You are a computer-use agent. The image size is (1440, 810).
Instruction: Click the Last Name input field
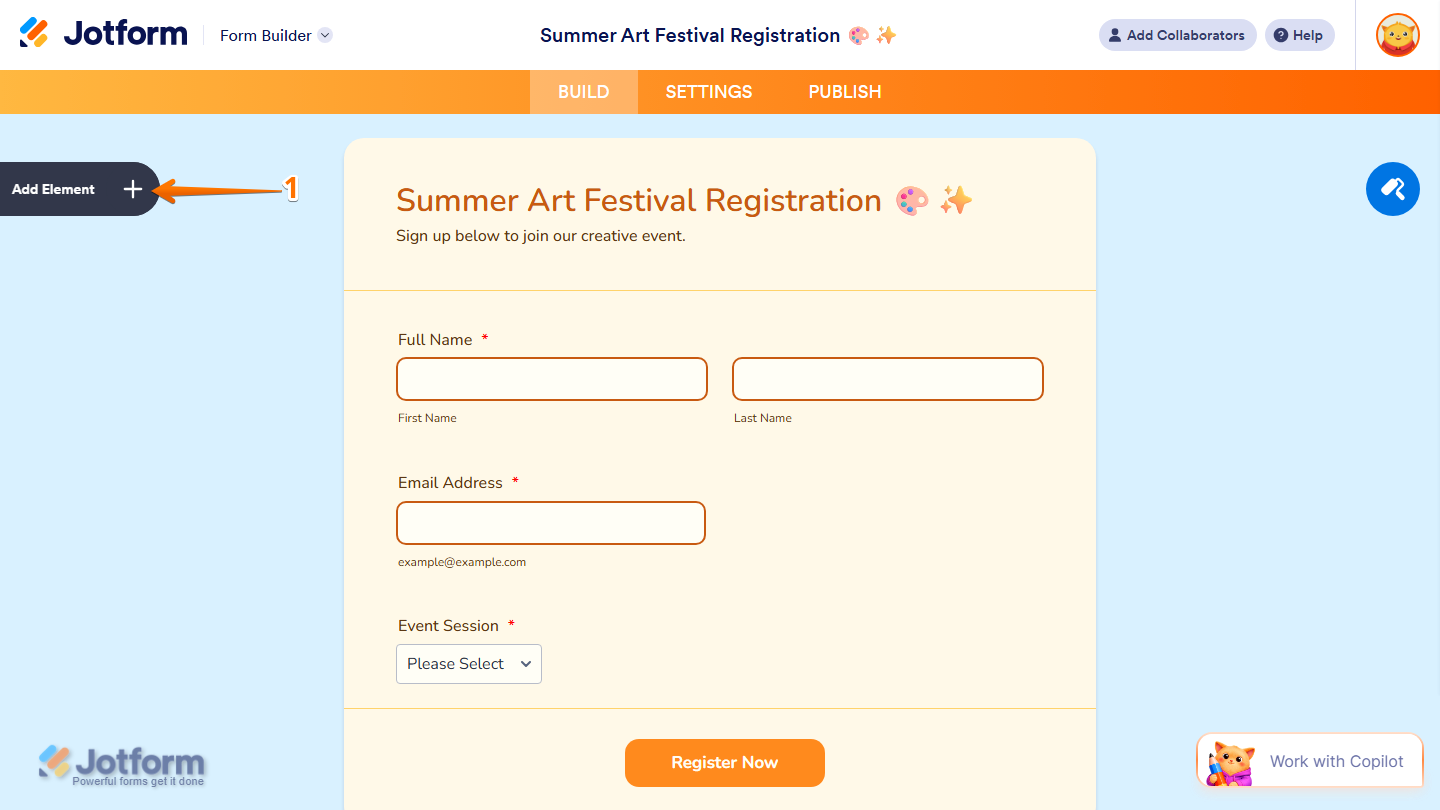[x=887, y=379]
